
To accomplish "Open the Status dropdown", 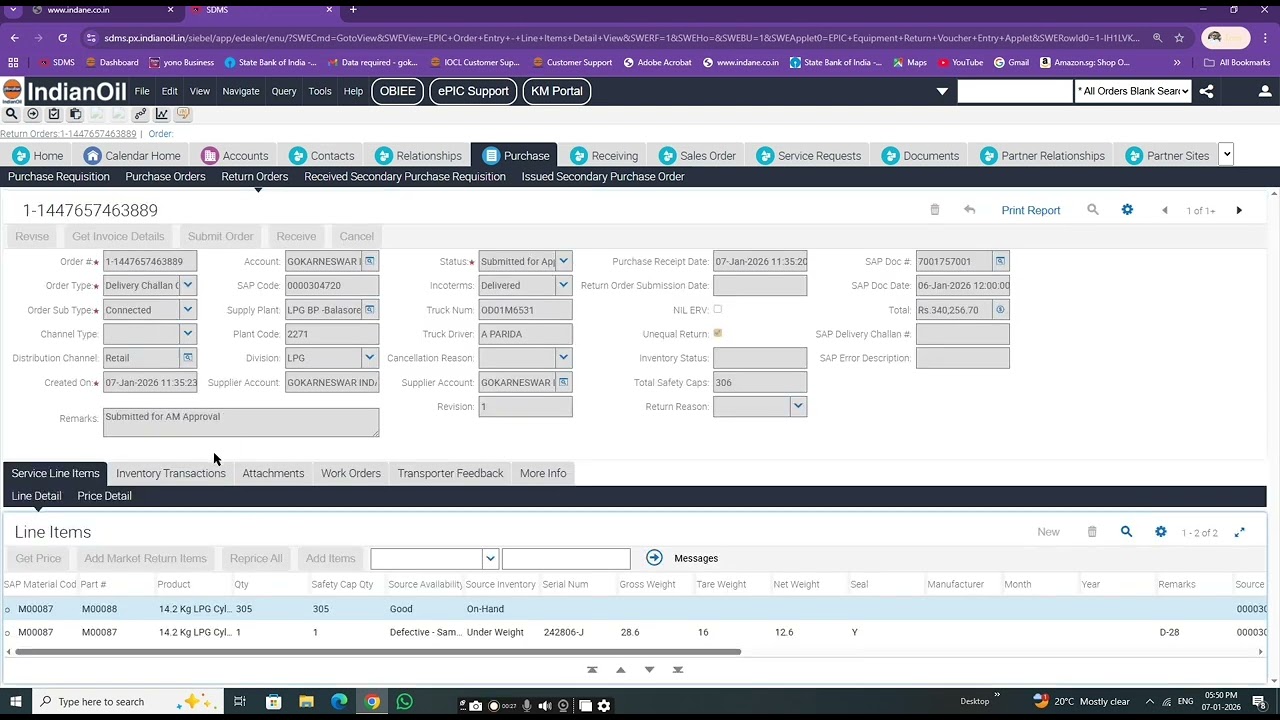I will (x=564, y=261).
